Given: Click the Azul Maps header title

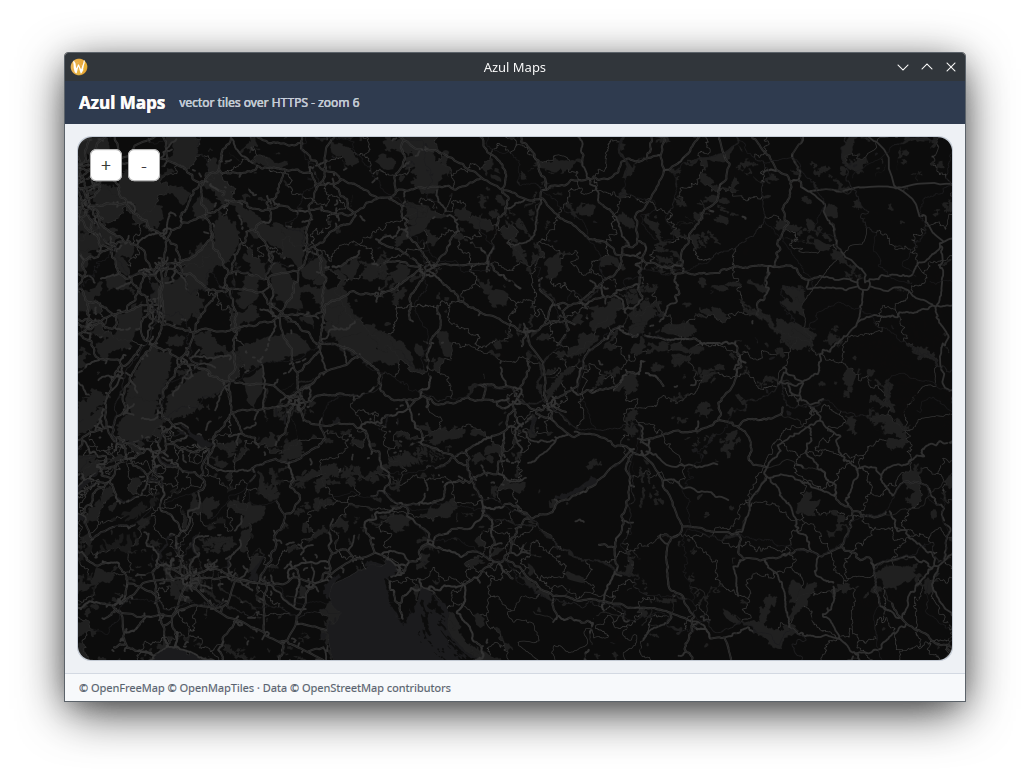Looking at the screenshot, I should 122,103.
